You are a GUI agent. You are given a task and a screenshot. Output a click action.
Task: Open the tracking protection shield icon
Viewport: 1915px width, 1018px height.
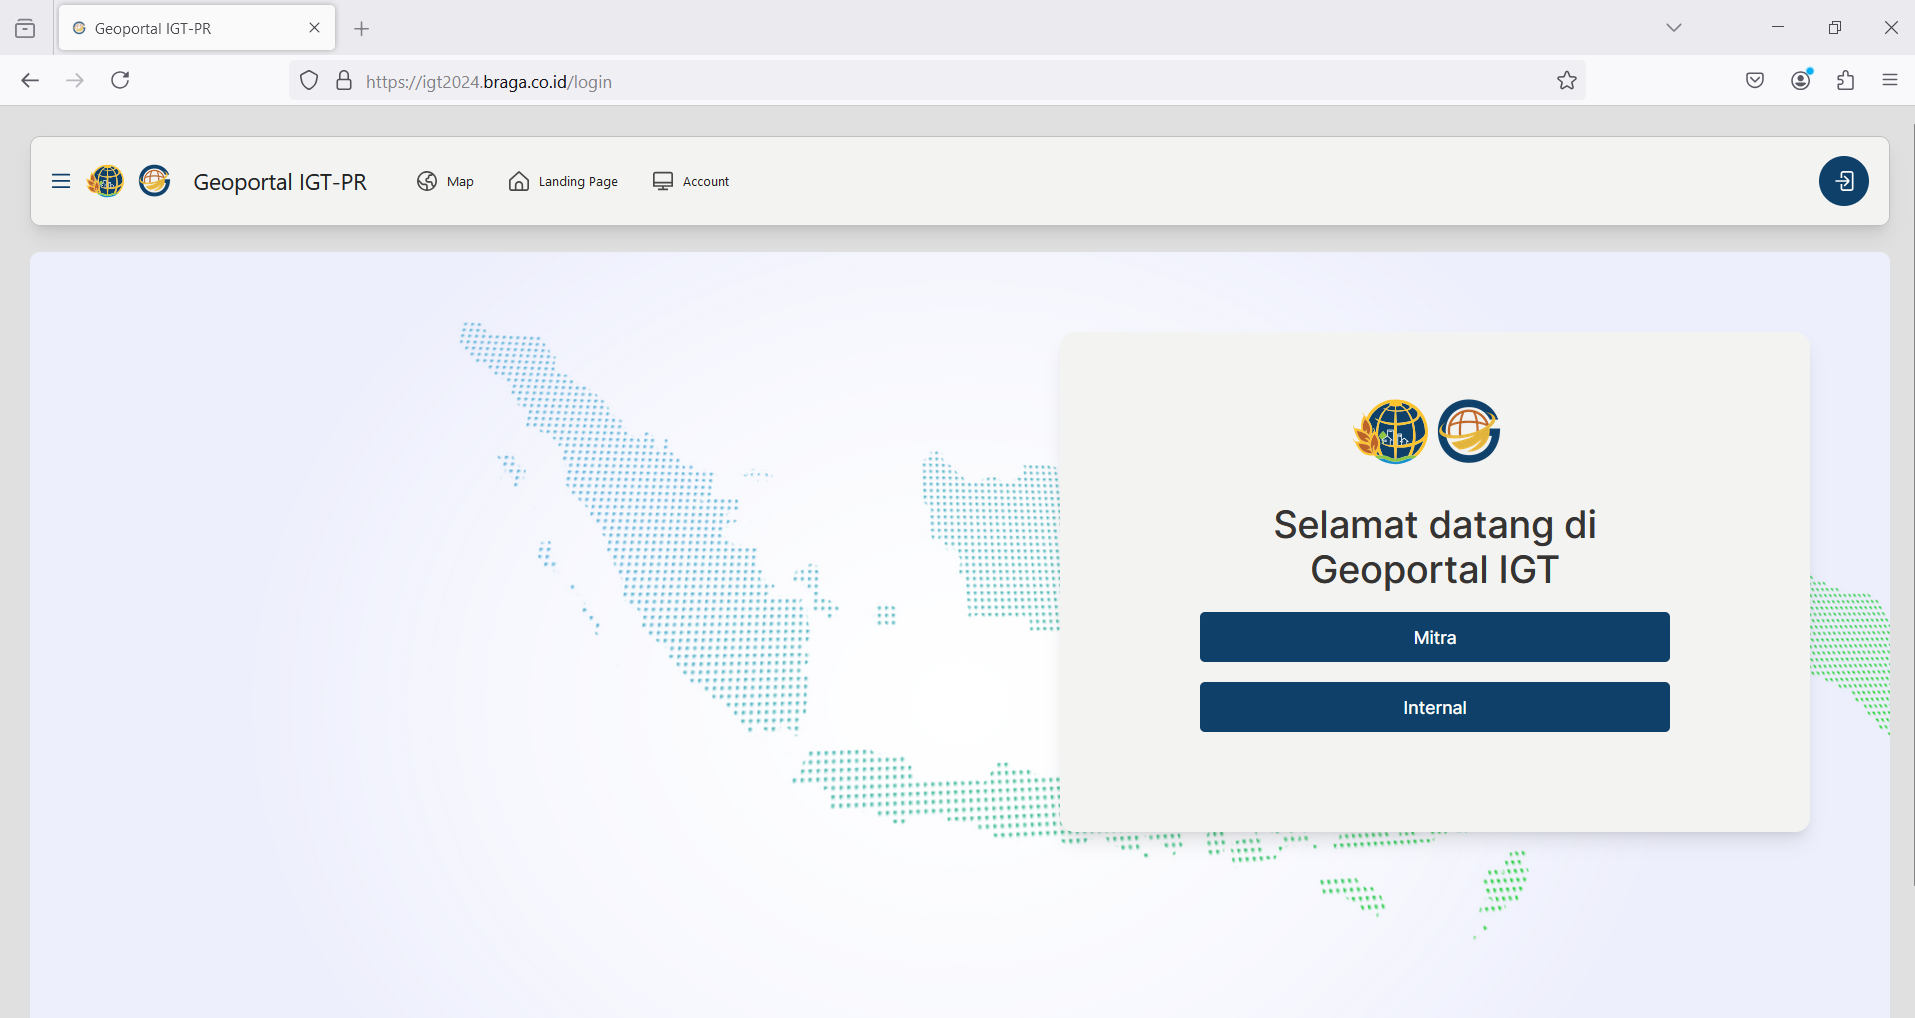click(308, 80)
